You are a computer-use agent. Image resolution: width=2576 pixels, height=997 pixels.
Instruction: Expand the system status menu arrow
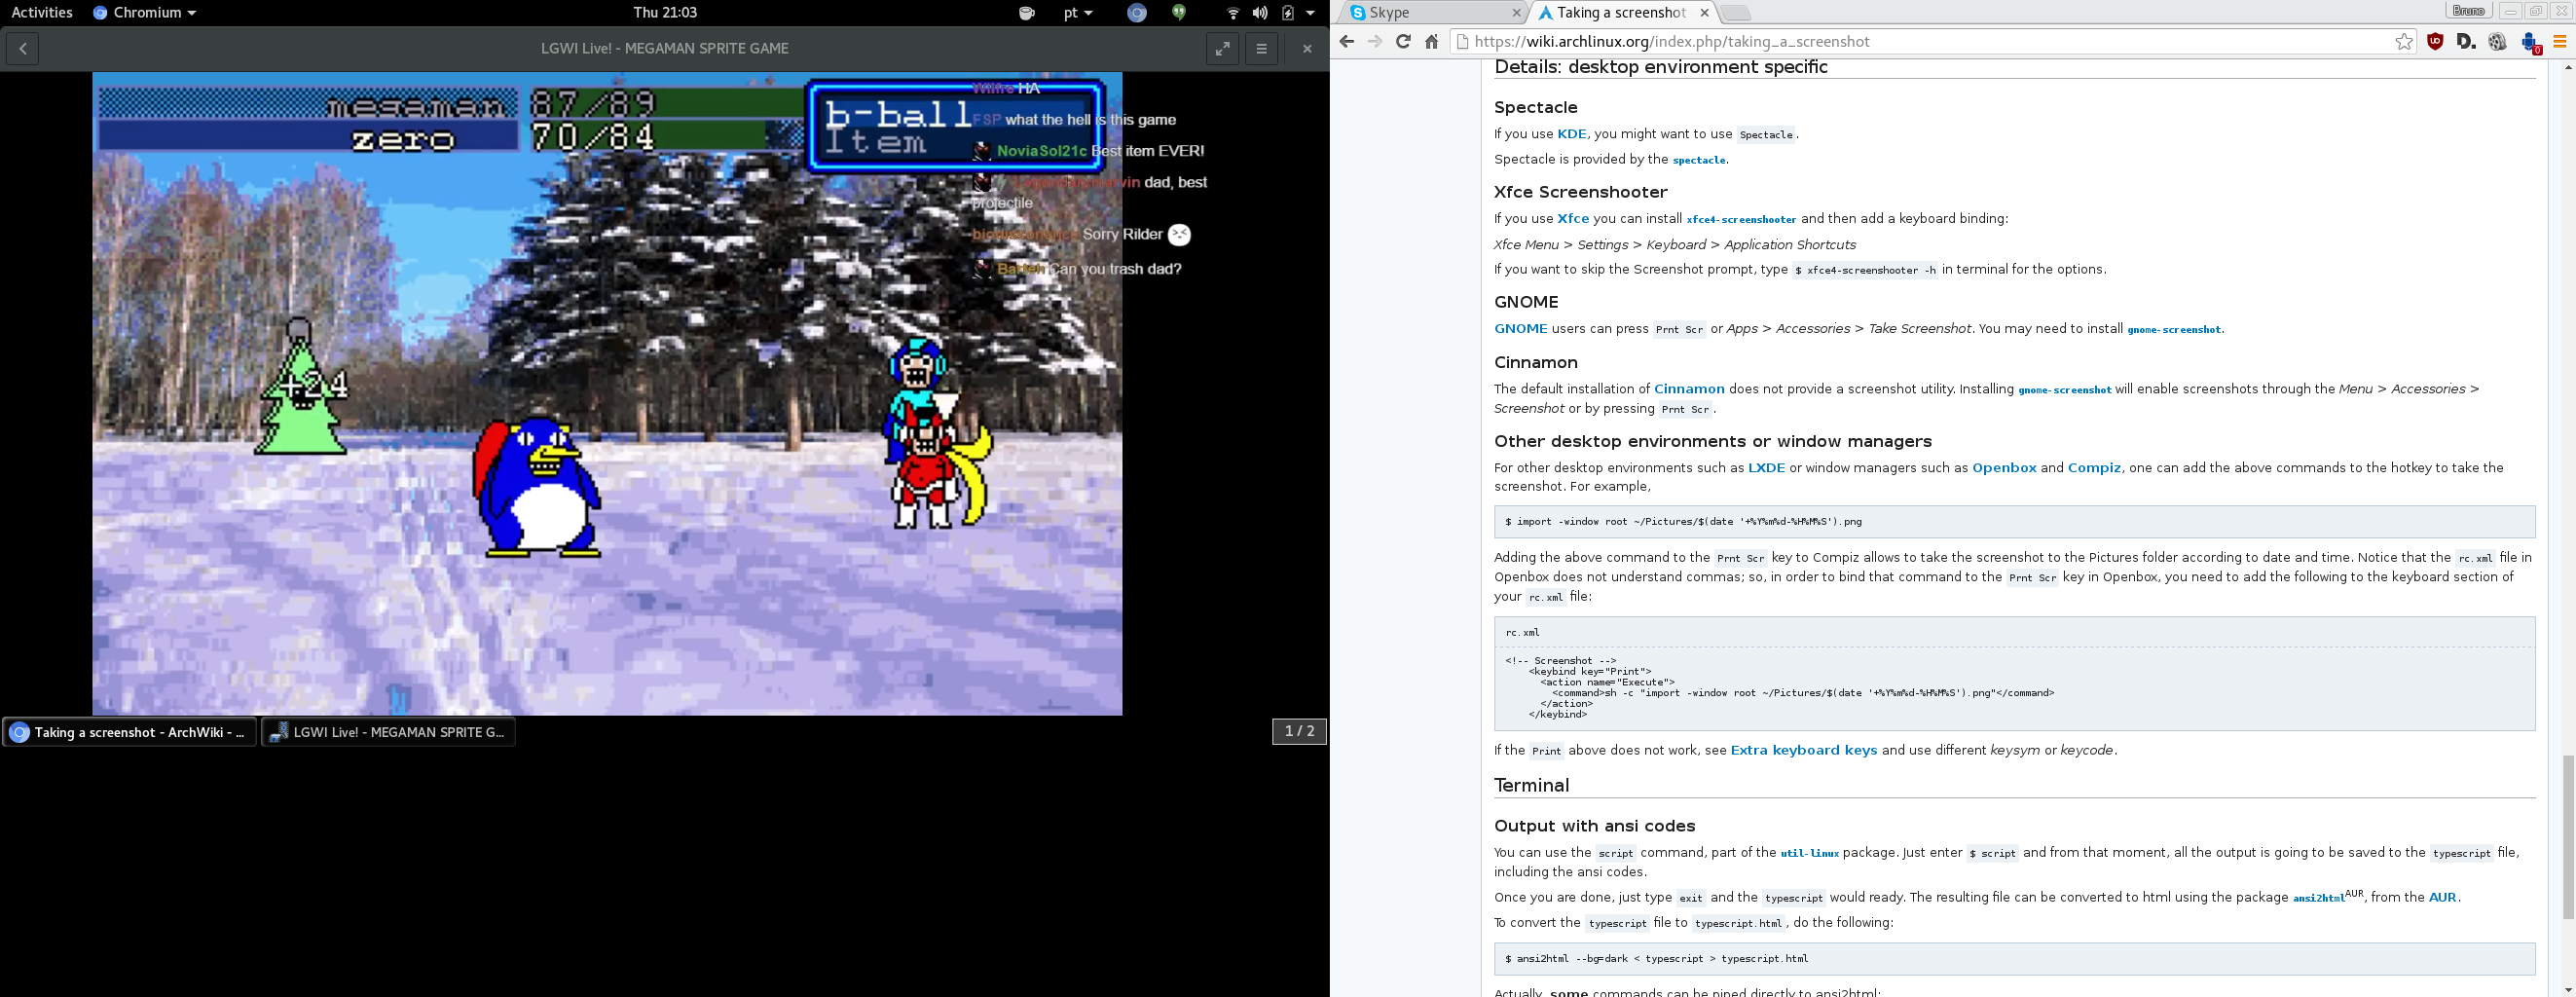point(1310,13)
